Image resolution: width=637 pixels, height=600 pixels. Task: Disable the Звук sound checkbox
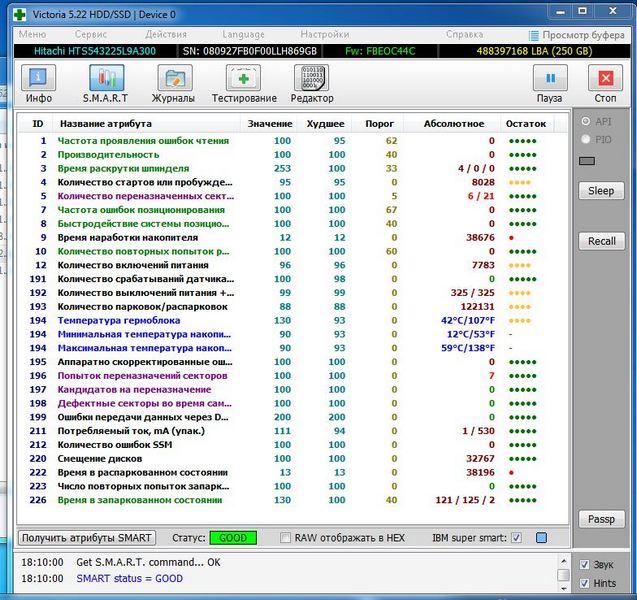(x=585, y=564)
